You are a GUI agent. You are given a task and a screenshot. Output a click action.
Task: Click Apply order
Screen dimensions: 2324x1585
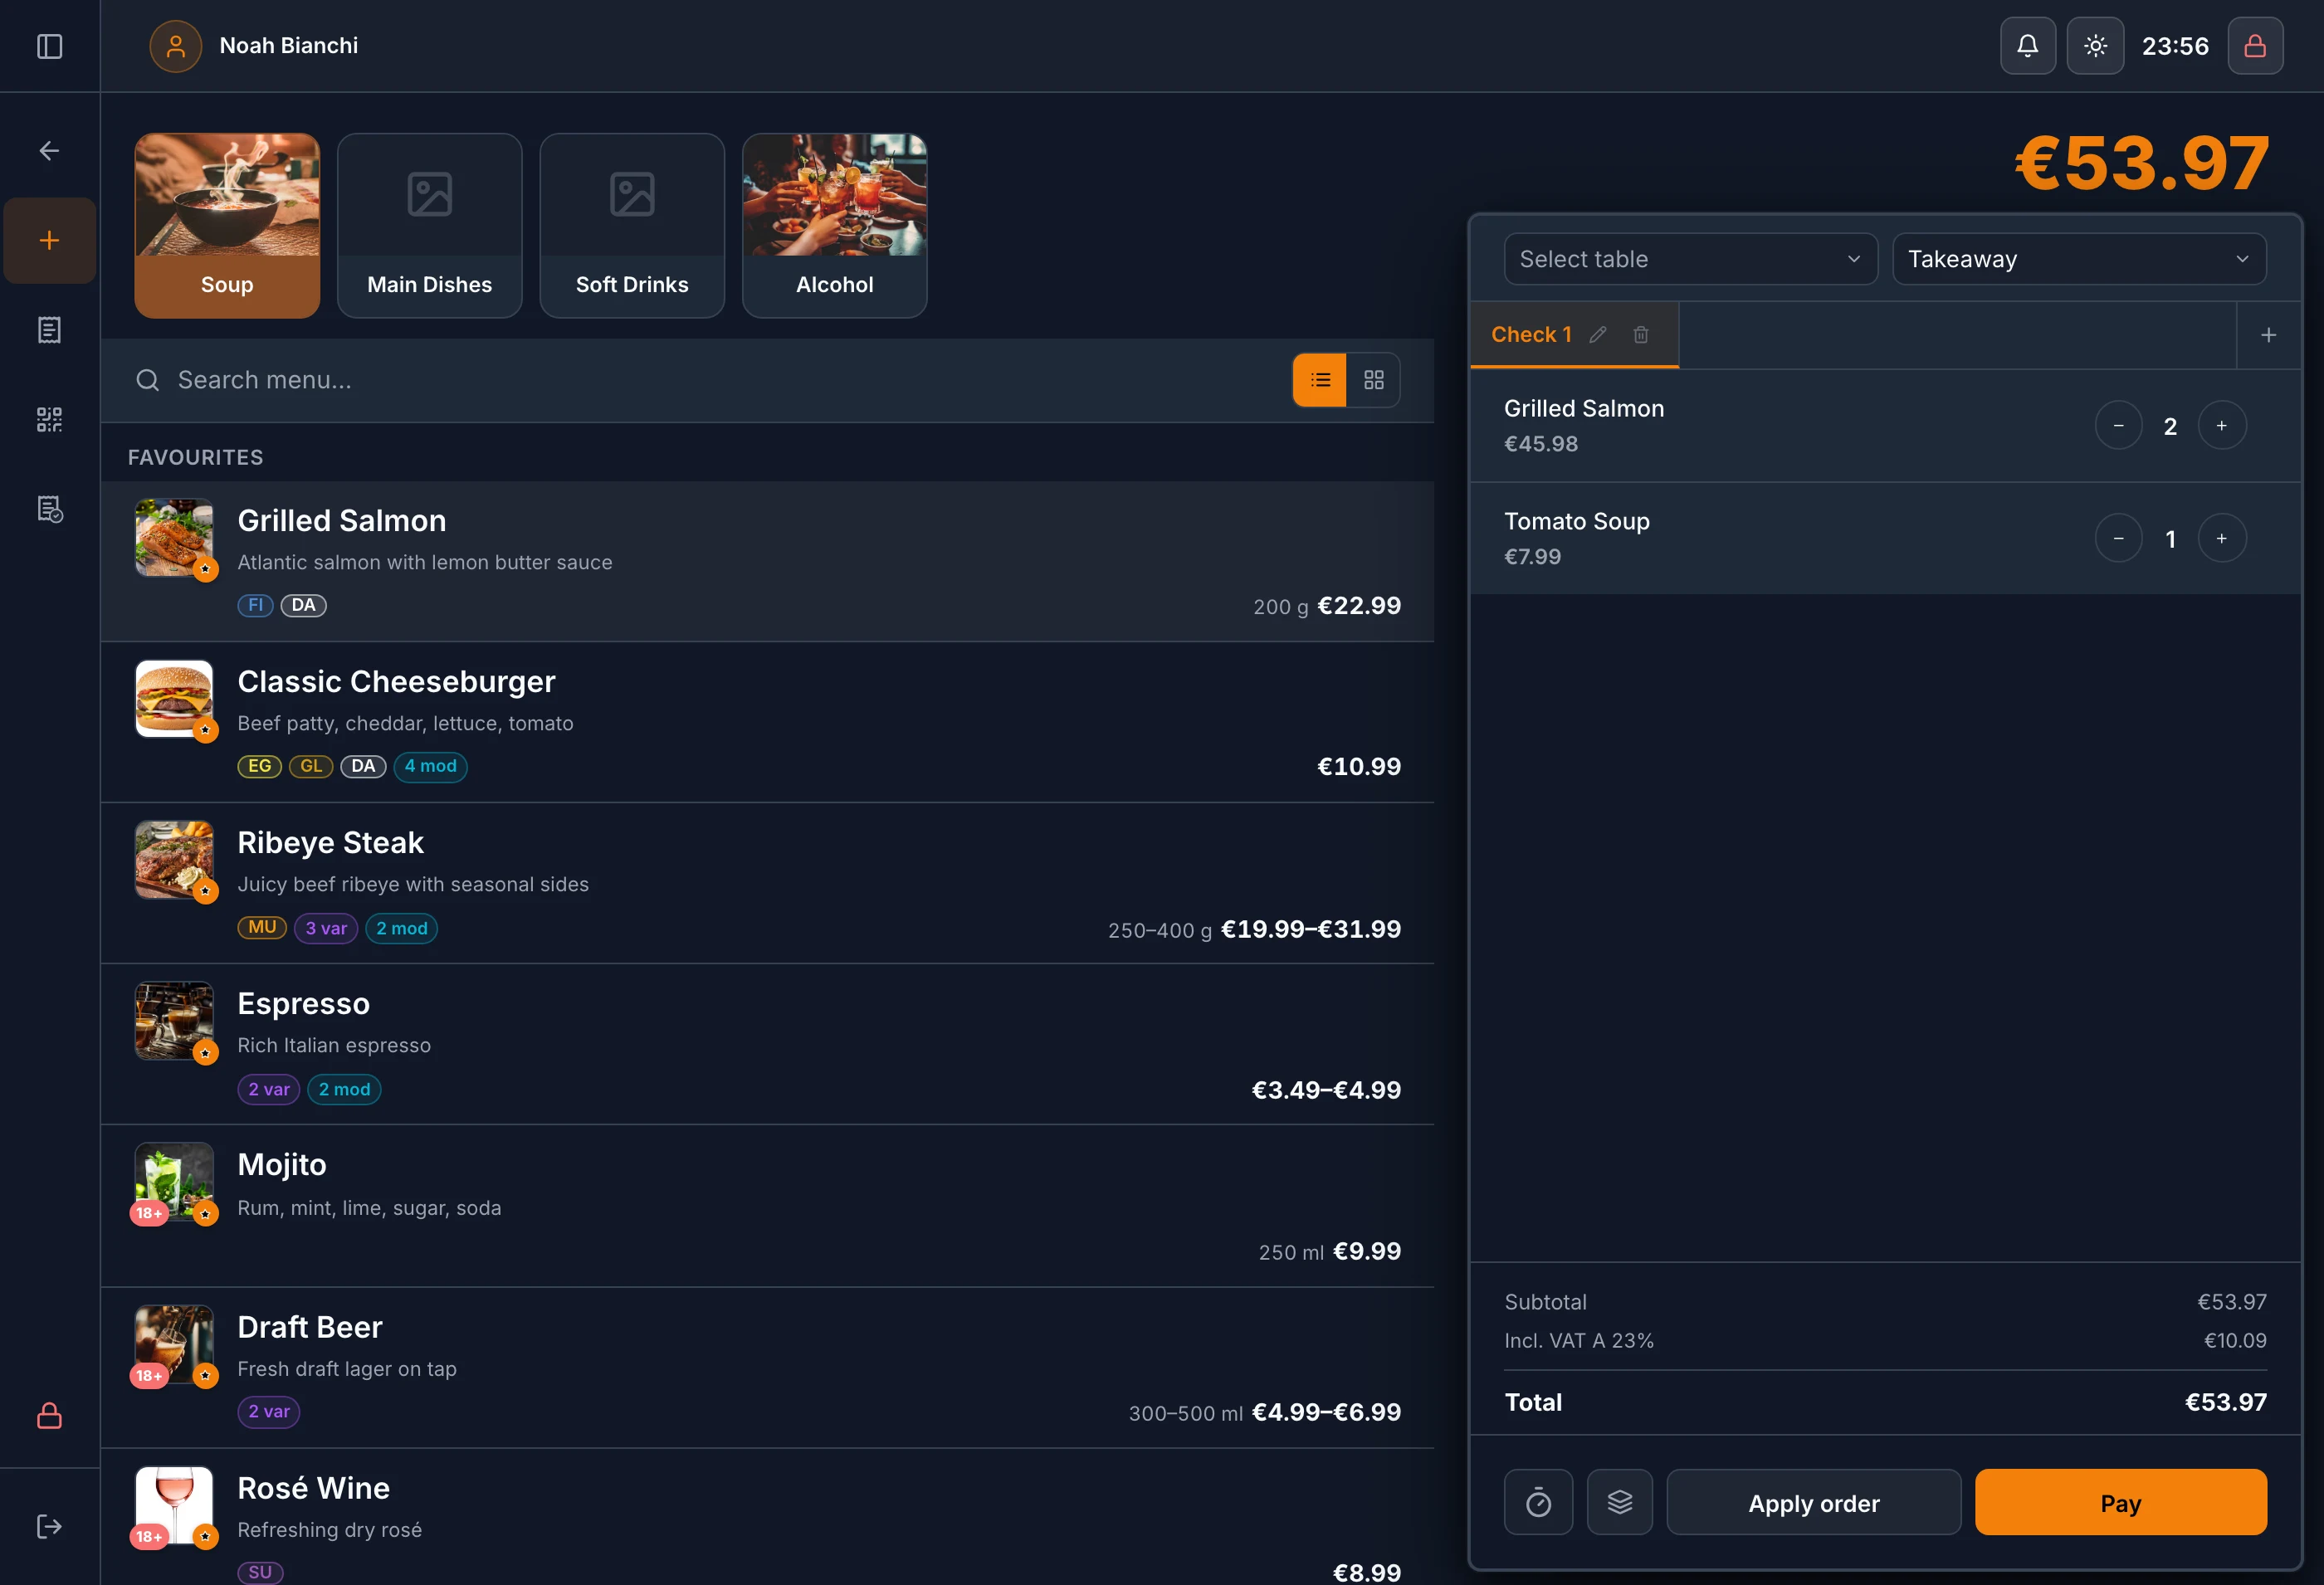[1813, 1501]
